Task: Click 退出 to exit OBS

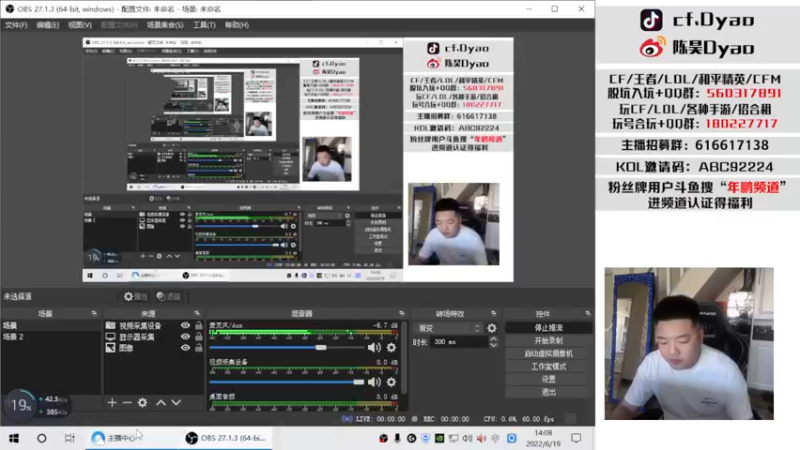Action: pos(548,392)
